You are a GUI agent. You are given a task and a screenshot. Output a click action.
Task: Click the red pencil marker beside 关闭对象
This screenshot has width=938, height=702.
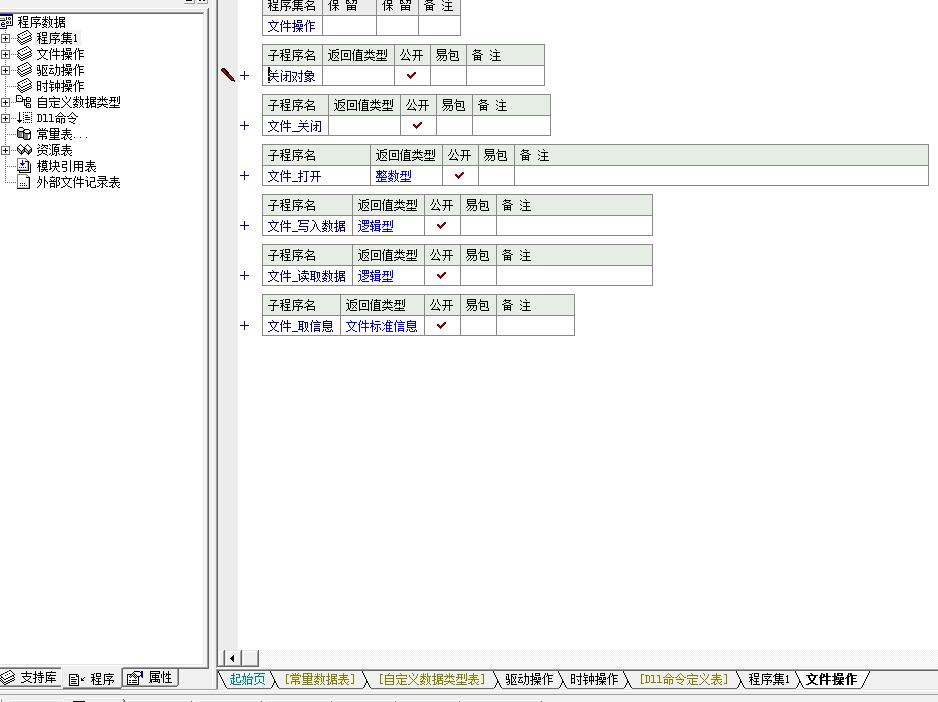(x=228, y=75)
